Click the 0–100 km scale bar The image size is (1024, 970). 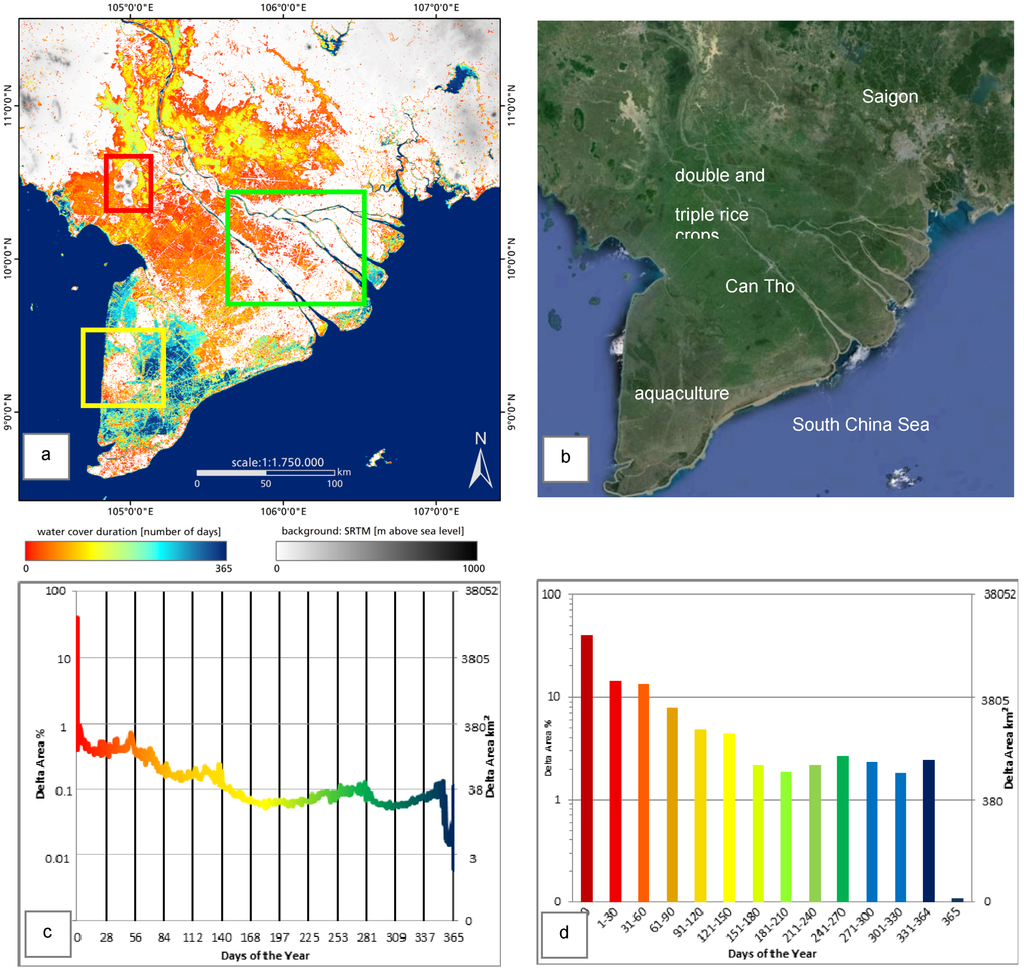coord(266,472)
